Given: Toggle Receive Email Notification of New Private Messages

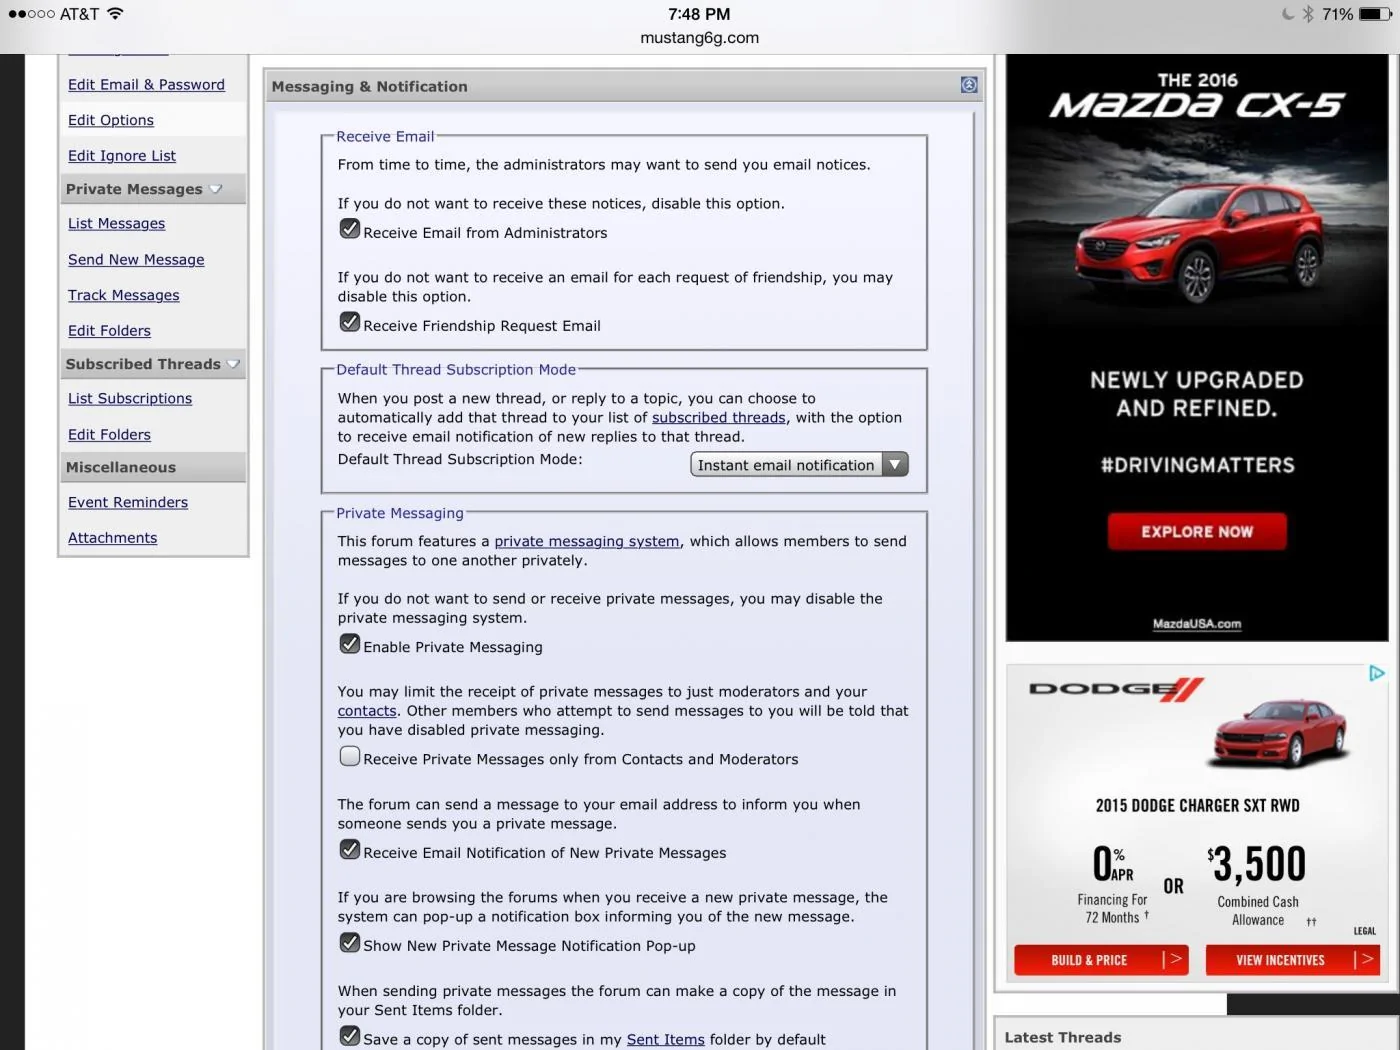Looking at the screenshot, I should 350,849.
